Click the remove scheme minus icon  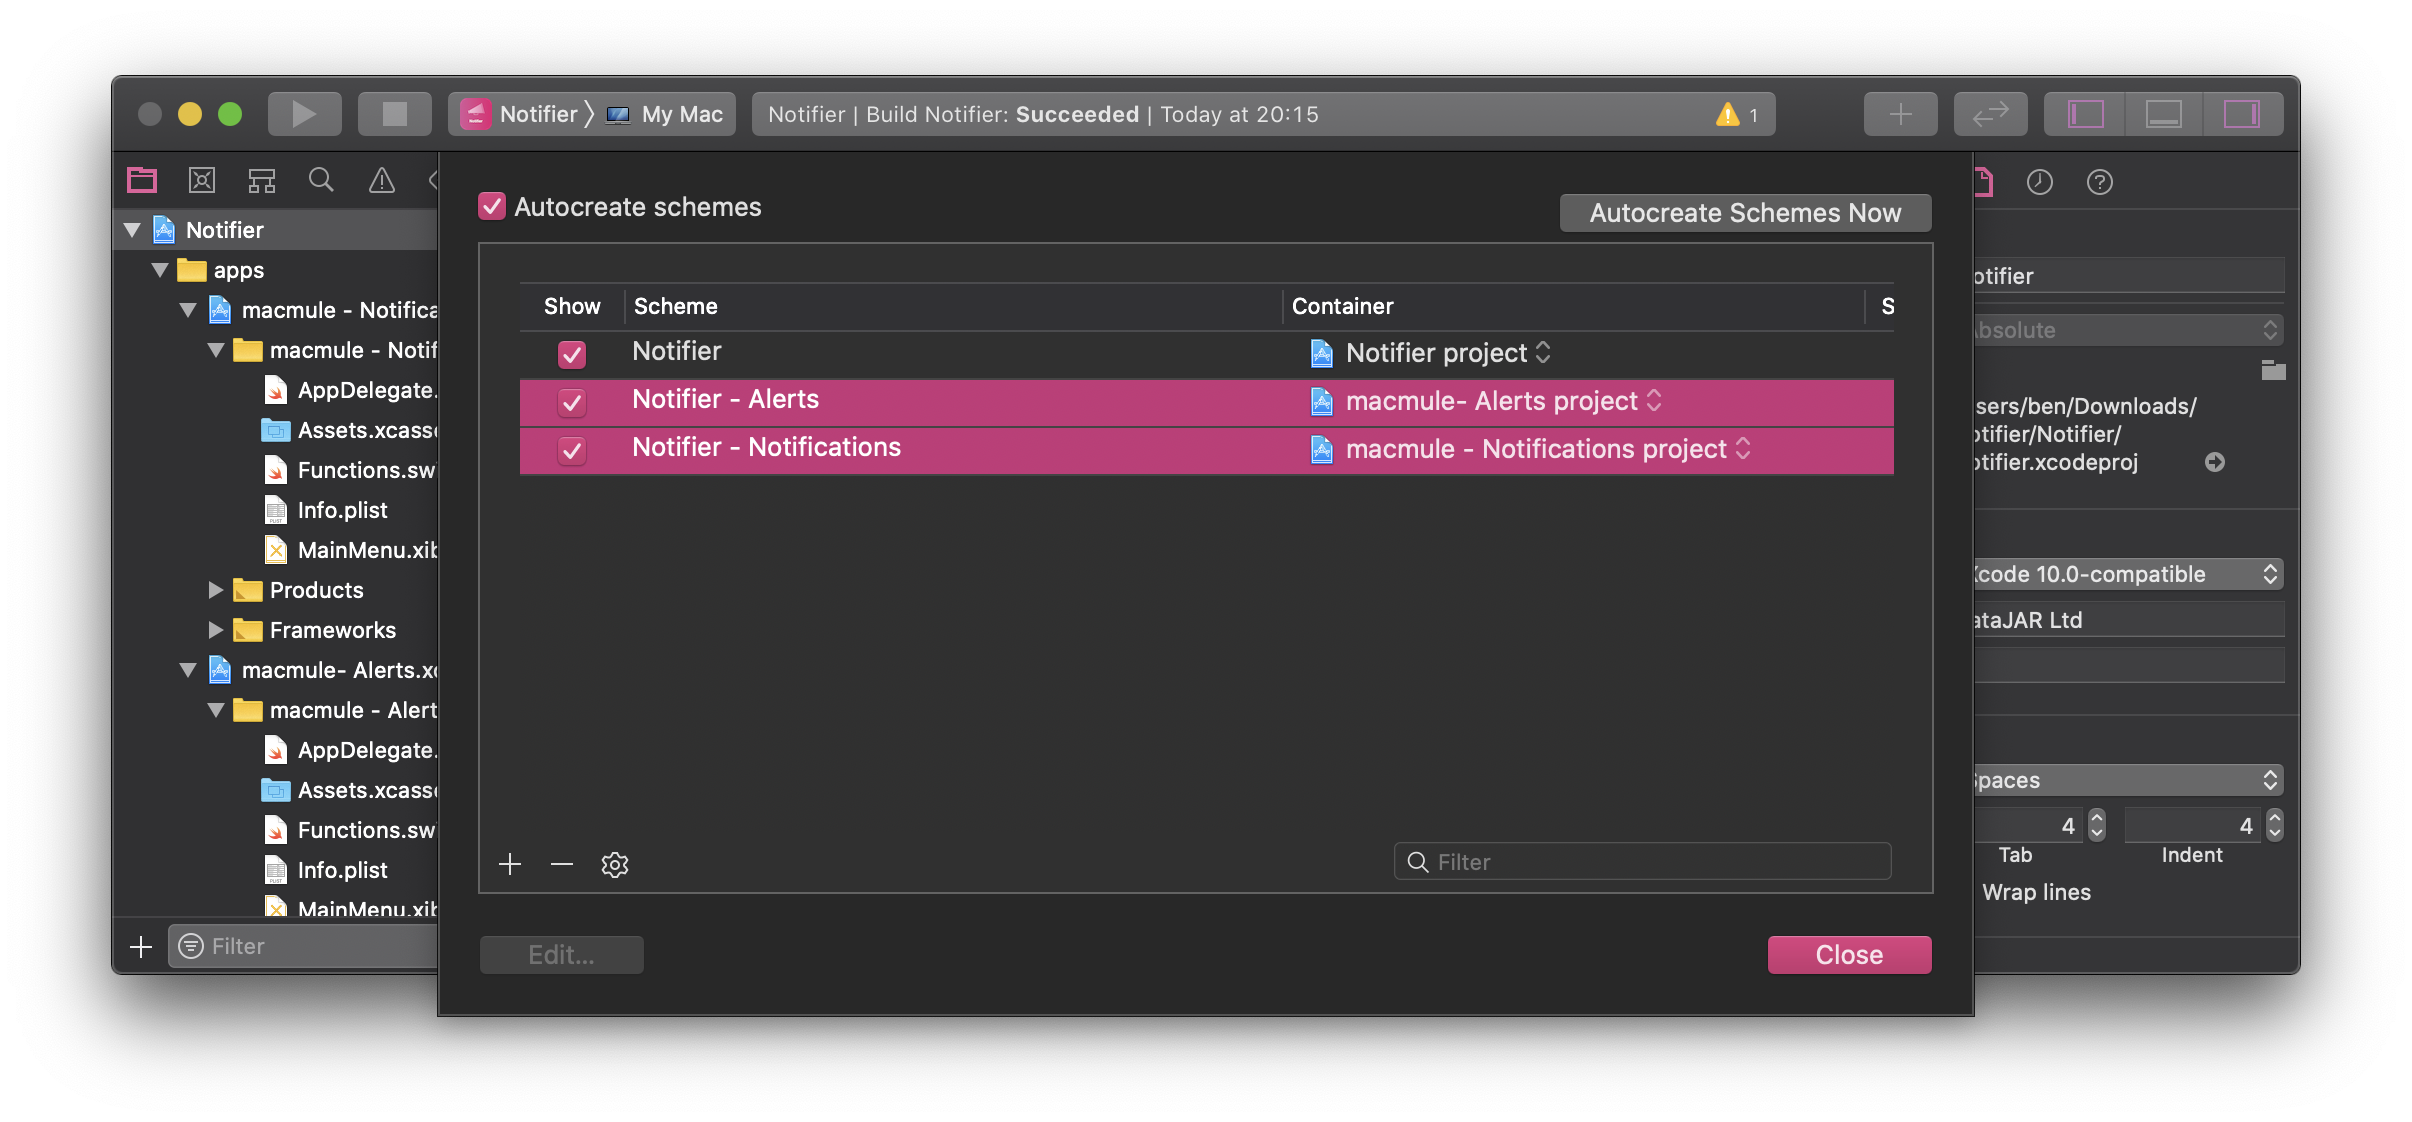click(562, 864)
